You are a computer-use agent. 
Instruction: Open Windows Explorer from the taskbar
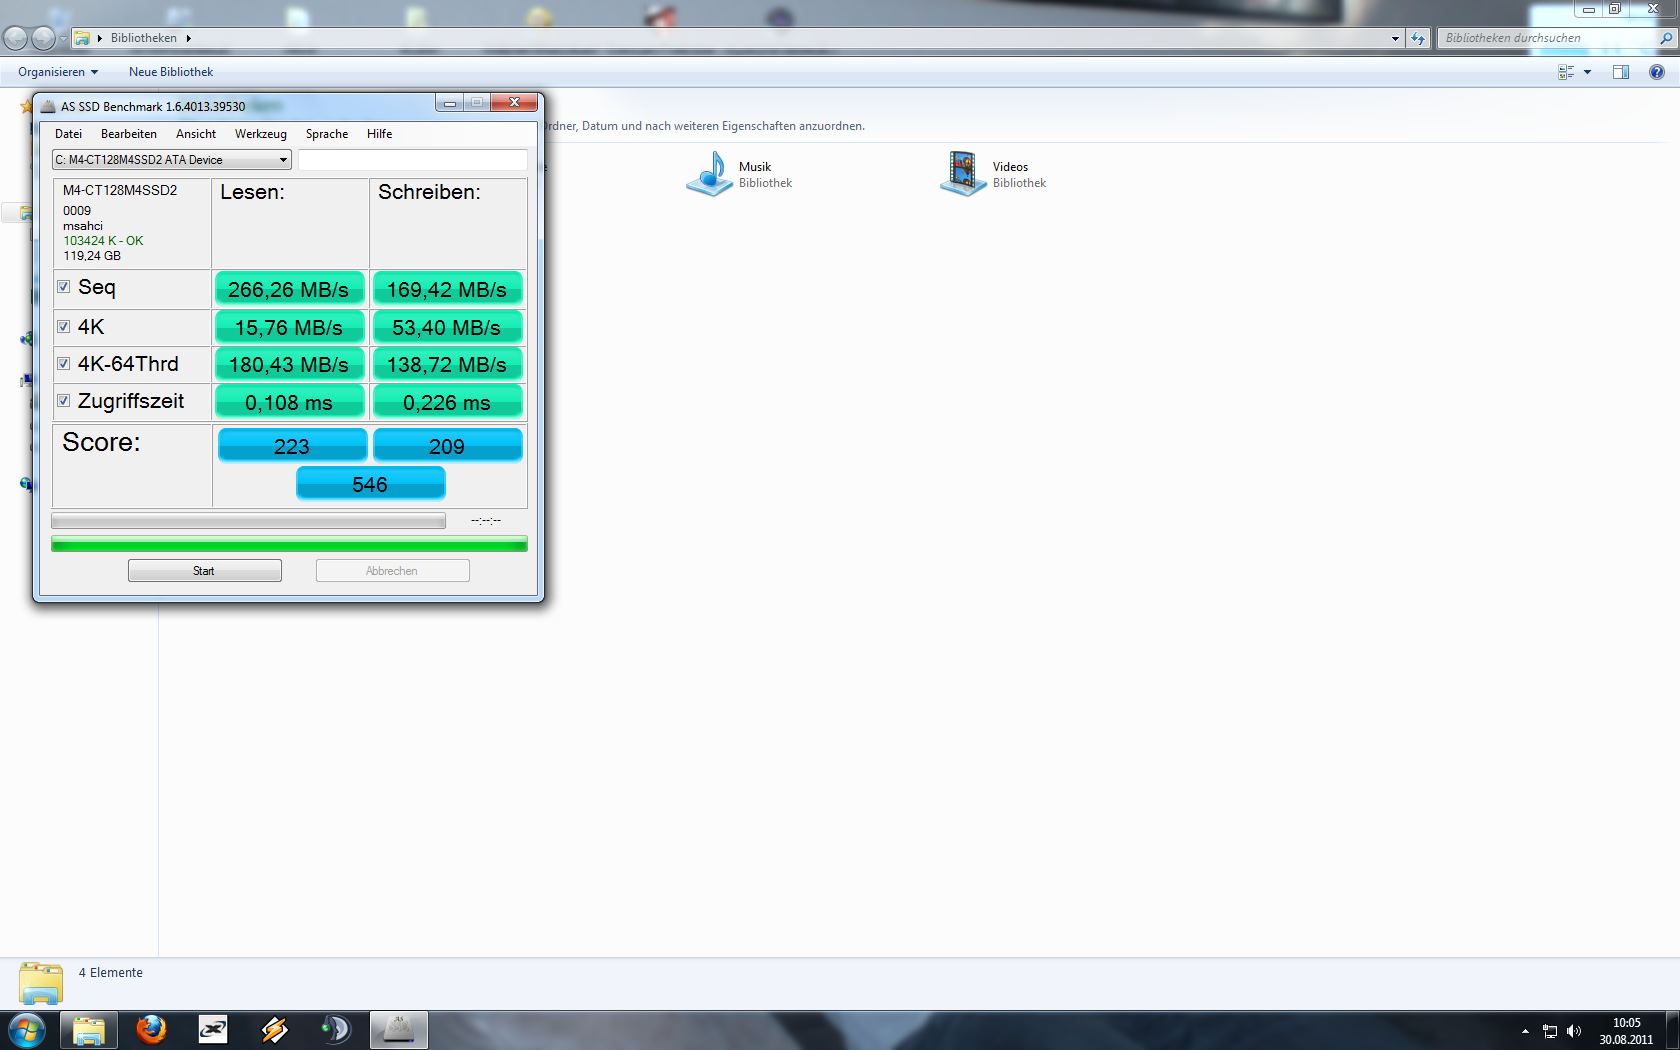tap(89, 1030)
